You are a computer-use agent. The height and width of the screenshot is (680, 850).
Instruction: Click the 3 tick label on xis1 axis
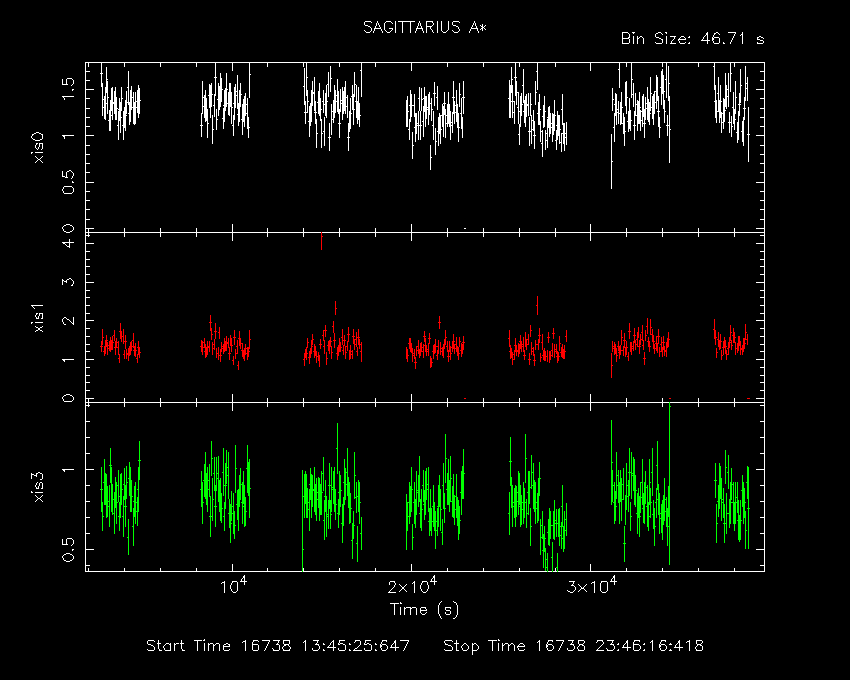coord(68,282)
